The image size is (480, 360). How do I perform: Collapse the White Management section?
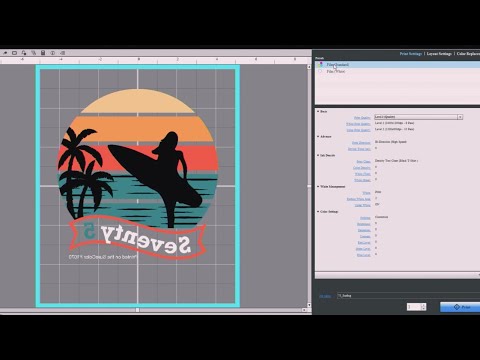point(318,186)
